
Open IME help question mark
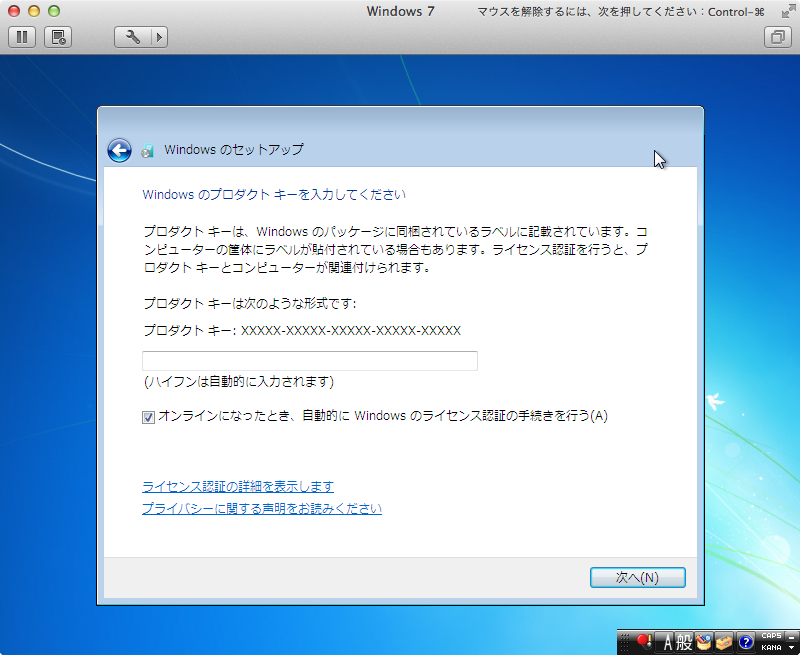click(x=745, y=642)
